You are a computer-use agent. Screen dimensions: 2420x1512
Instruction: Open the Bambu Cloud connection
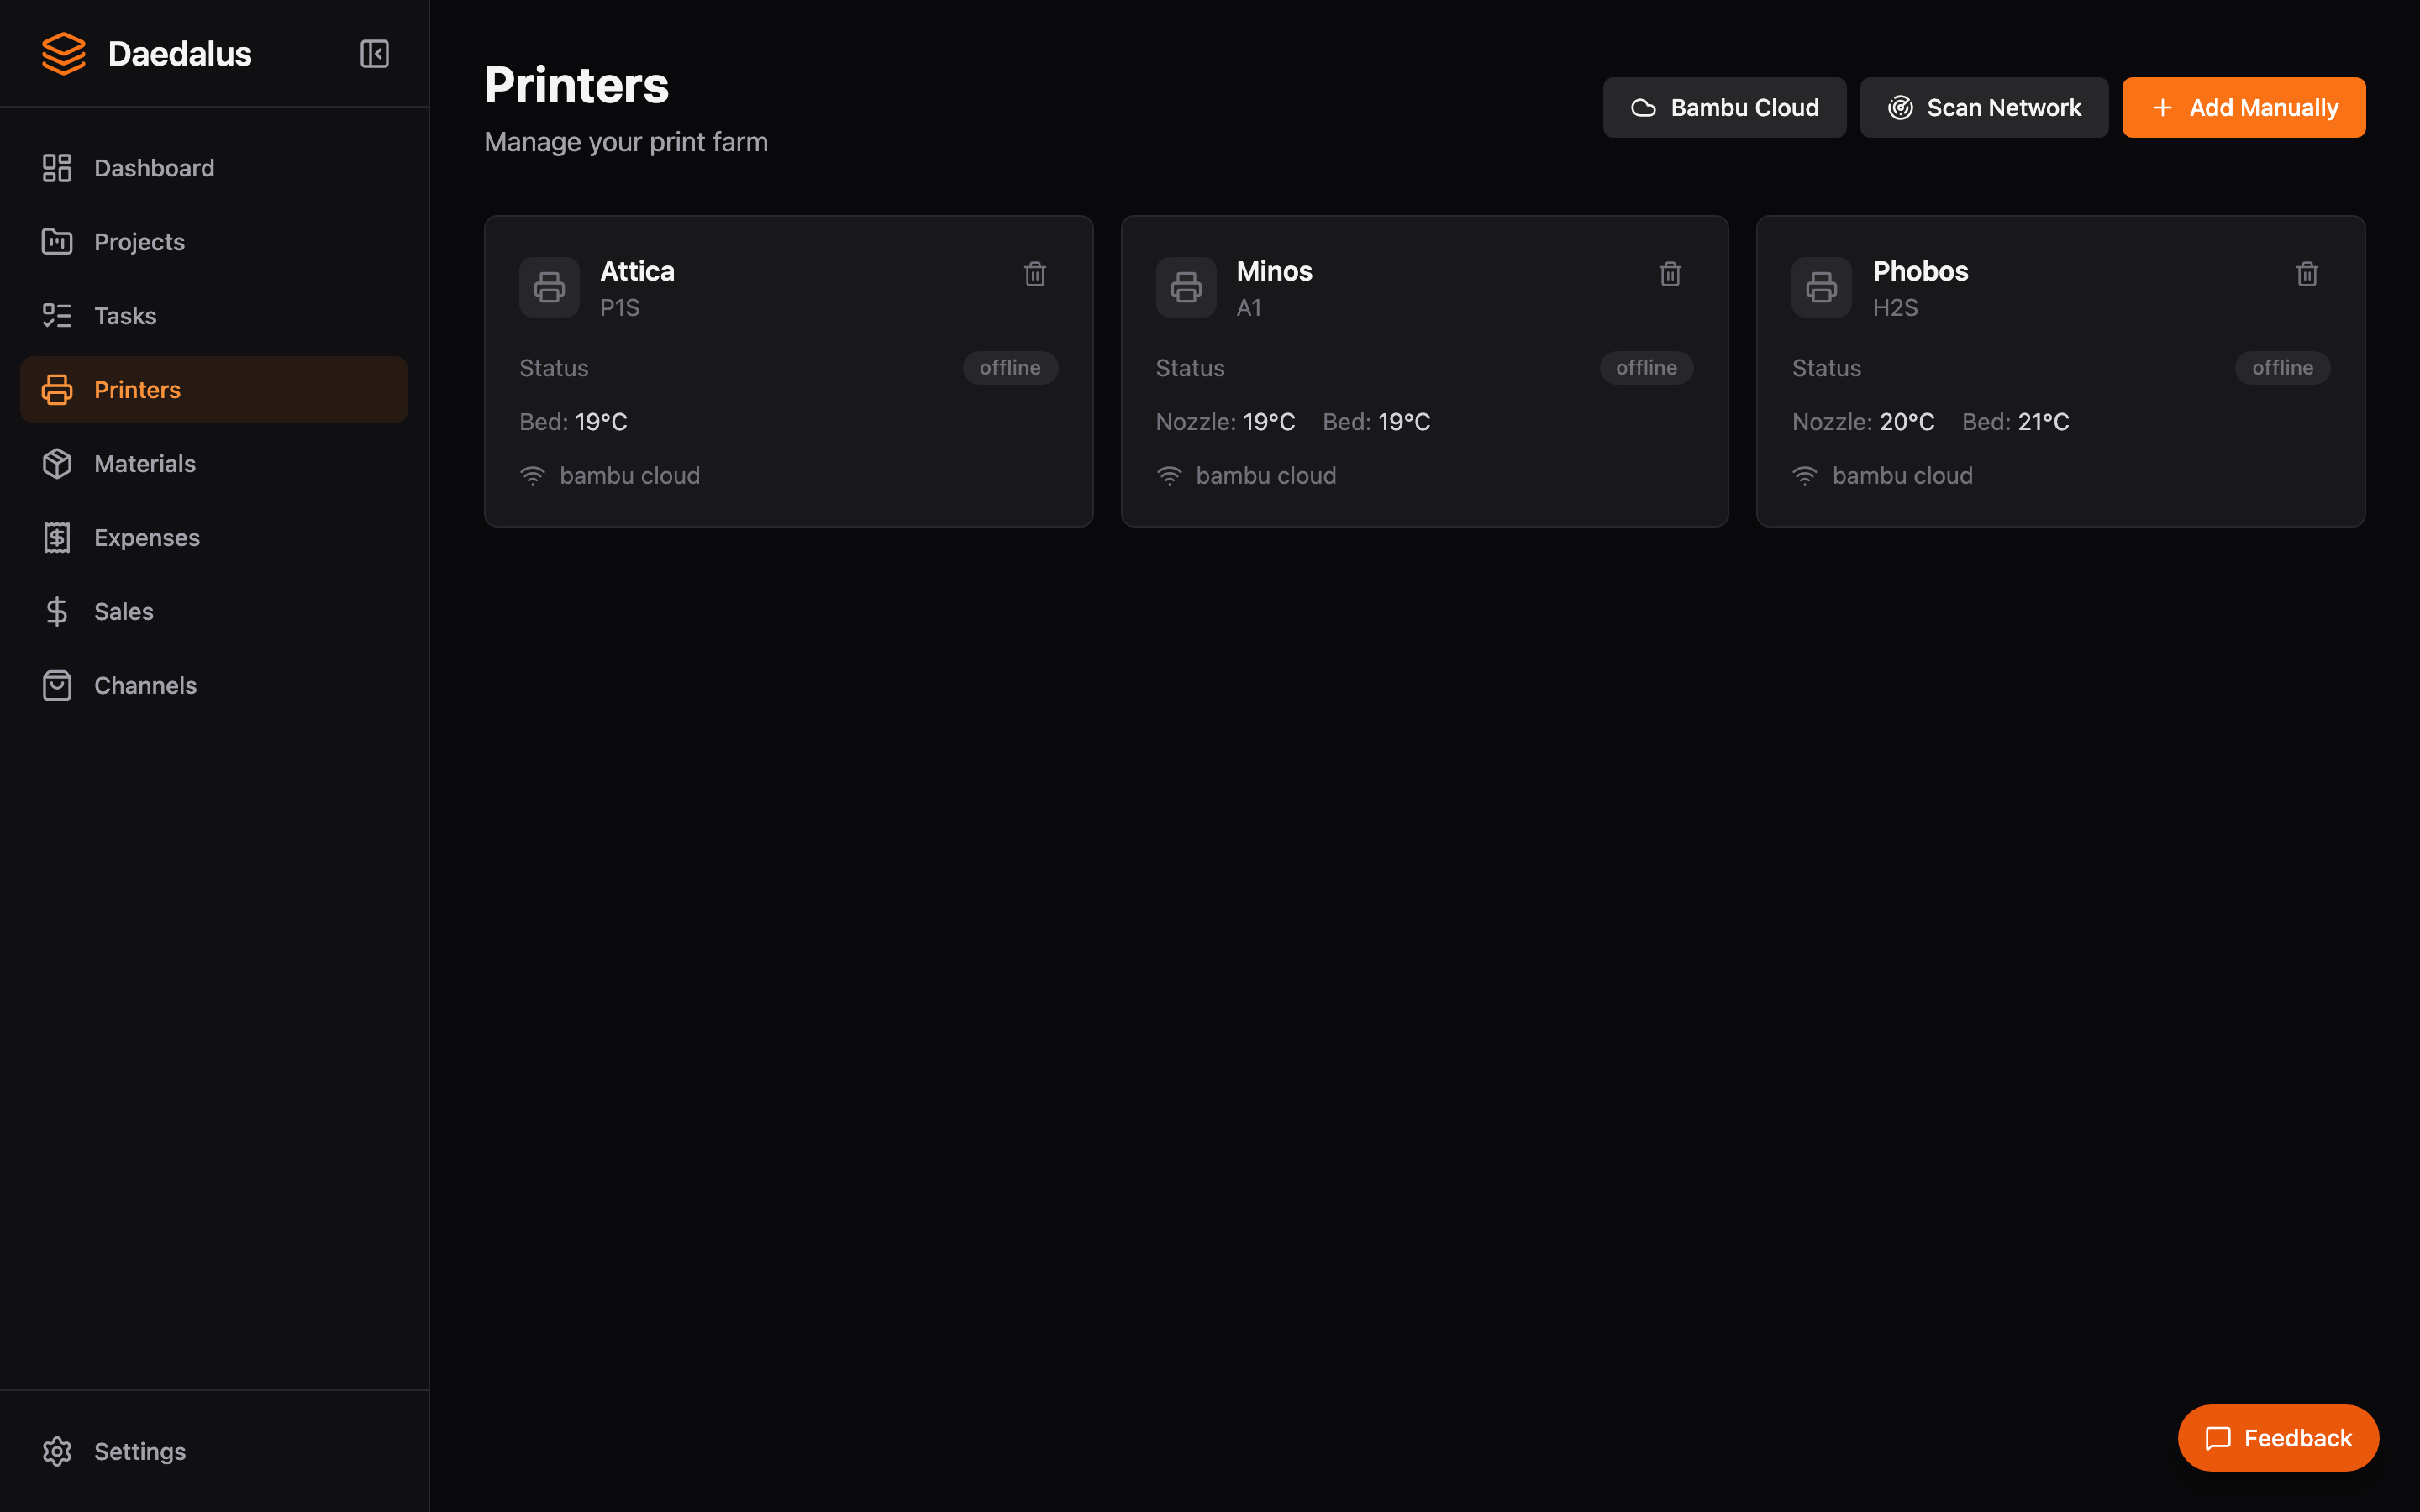pos(1724,108)
